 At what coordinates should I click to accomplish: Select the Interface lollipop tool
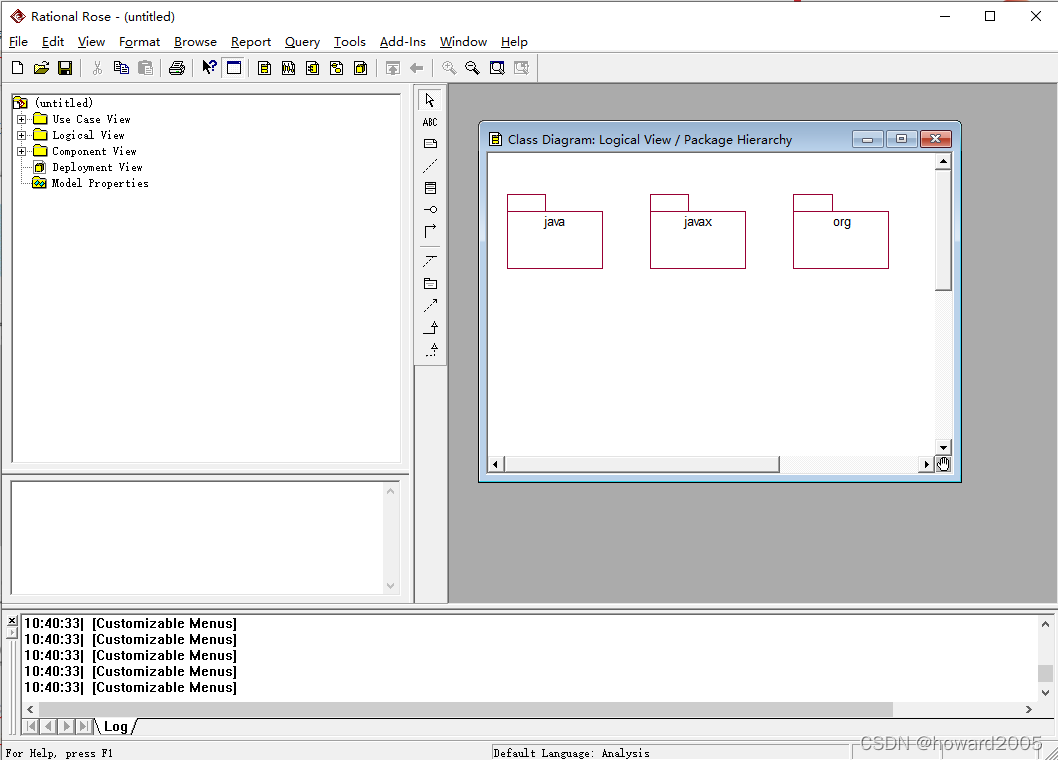(x=430, y=209)
